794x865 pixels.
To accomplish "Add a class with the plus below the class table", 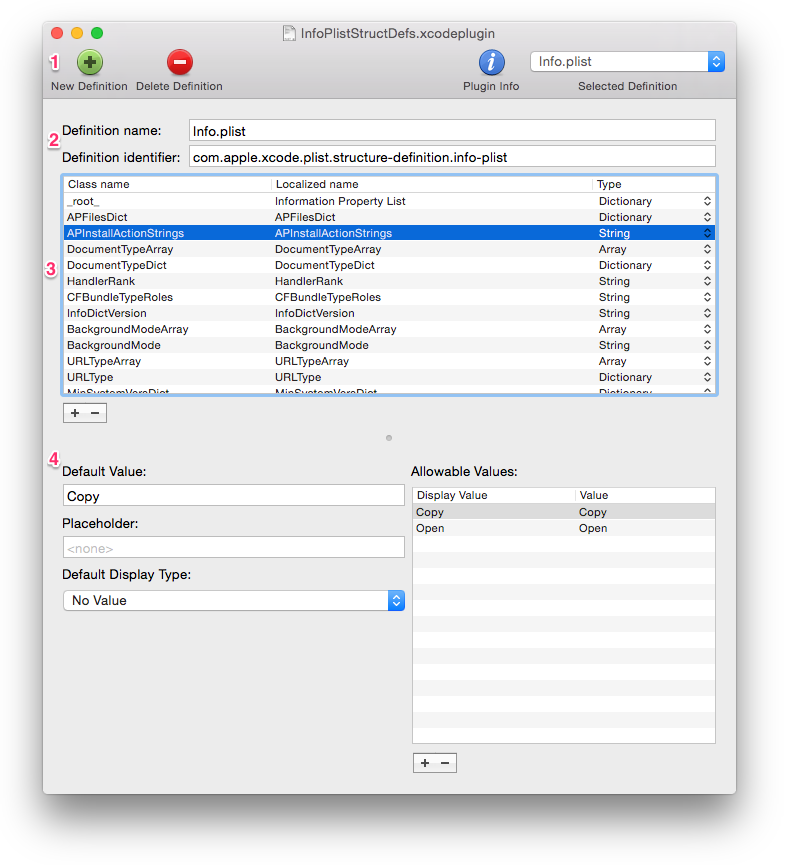I will (x=75, y=413).
